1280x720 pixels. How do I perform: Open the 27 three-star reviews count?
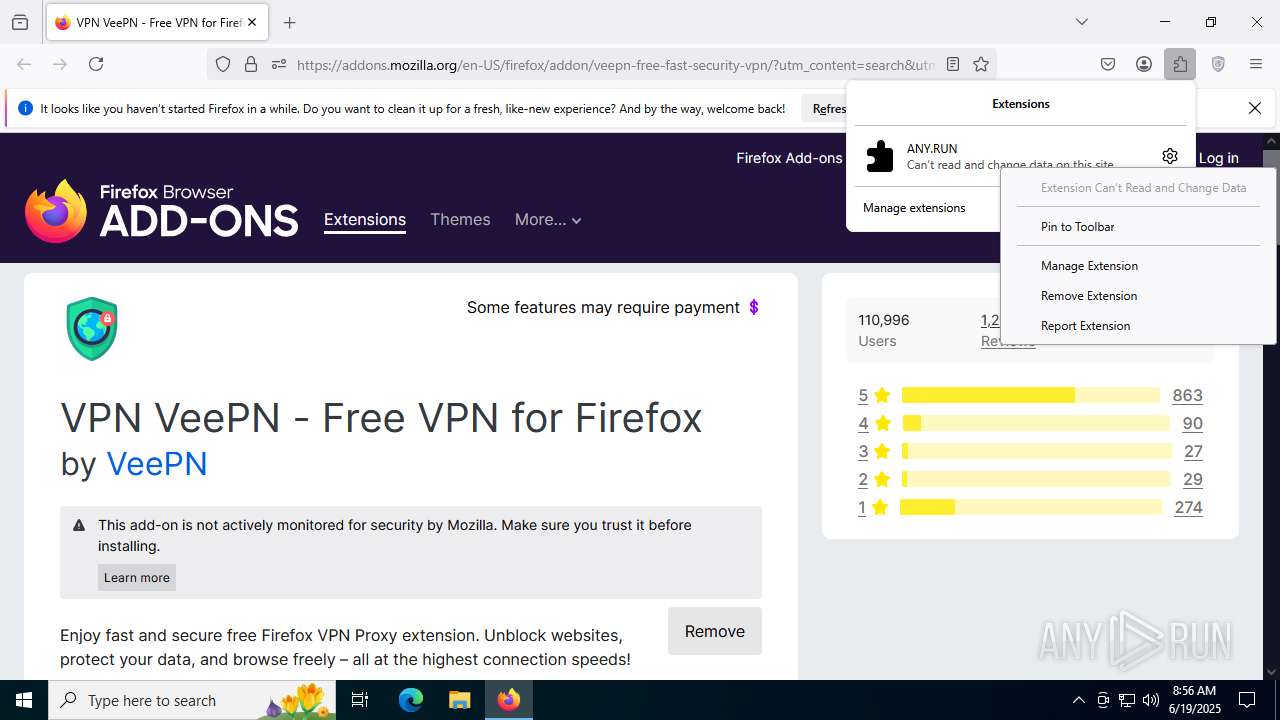pos(1193,451)
